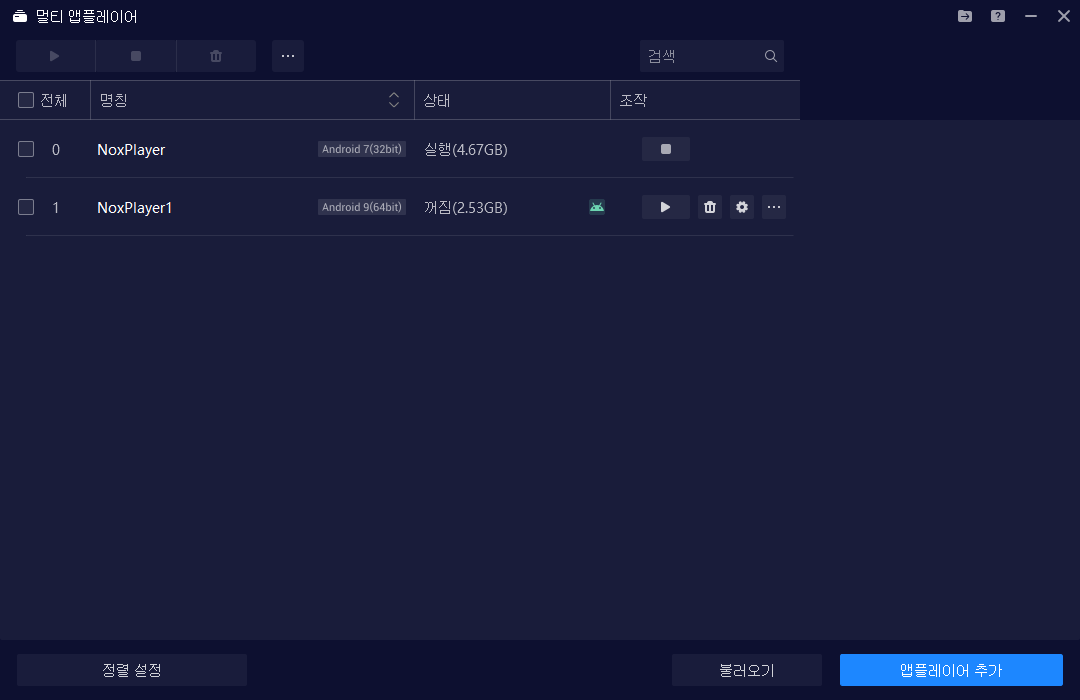Open settings gear for NoxPlayer1

[x=742, y=207]
